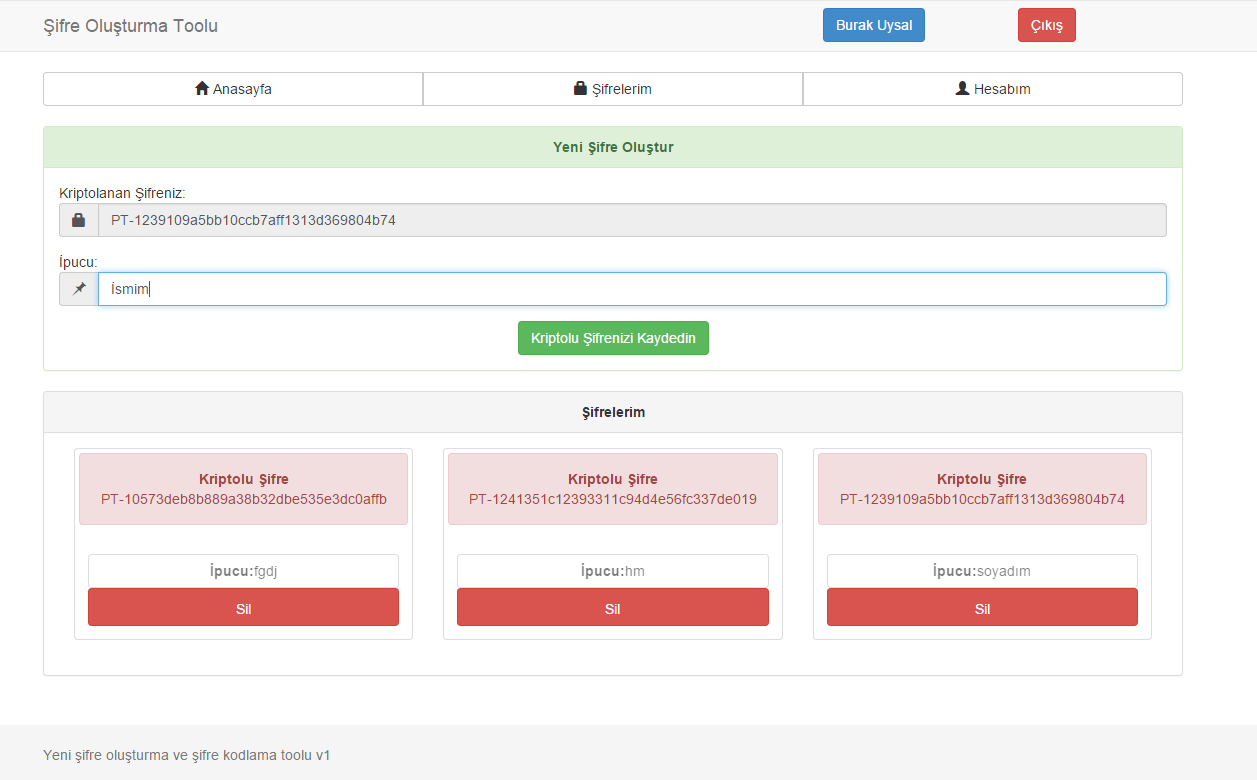Viewport: 1257px width, 780px height.
Task: Delete the password with hint fgdj
Action: [243, 608]
